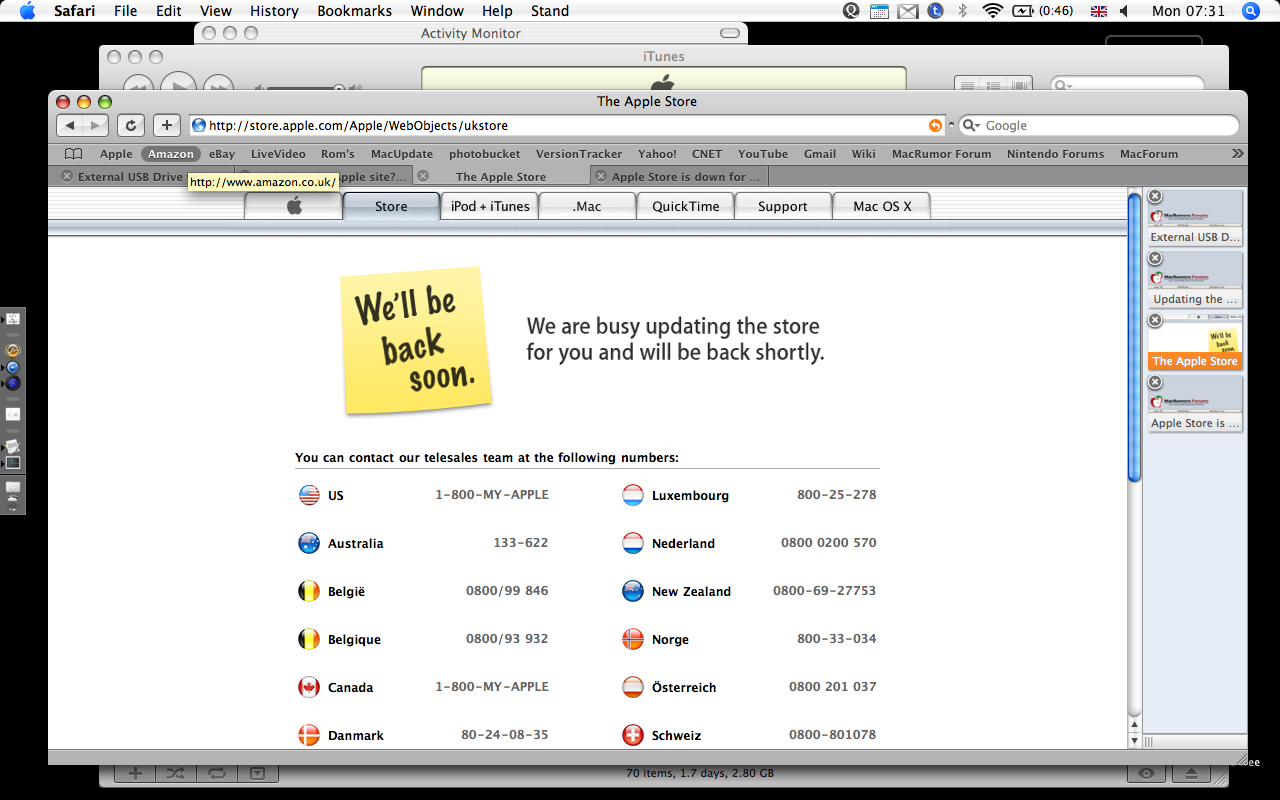Go back with Safari's back arrow

pyautogui.click(x=70, y=125)
